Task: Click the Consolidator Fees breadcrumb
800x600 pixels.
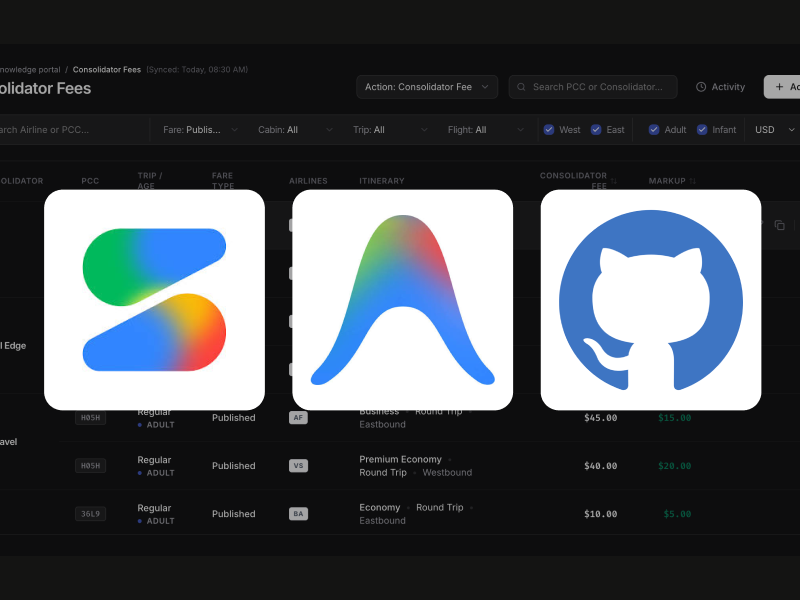Action: point(107,69)
